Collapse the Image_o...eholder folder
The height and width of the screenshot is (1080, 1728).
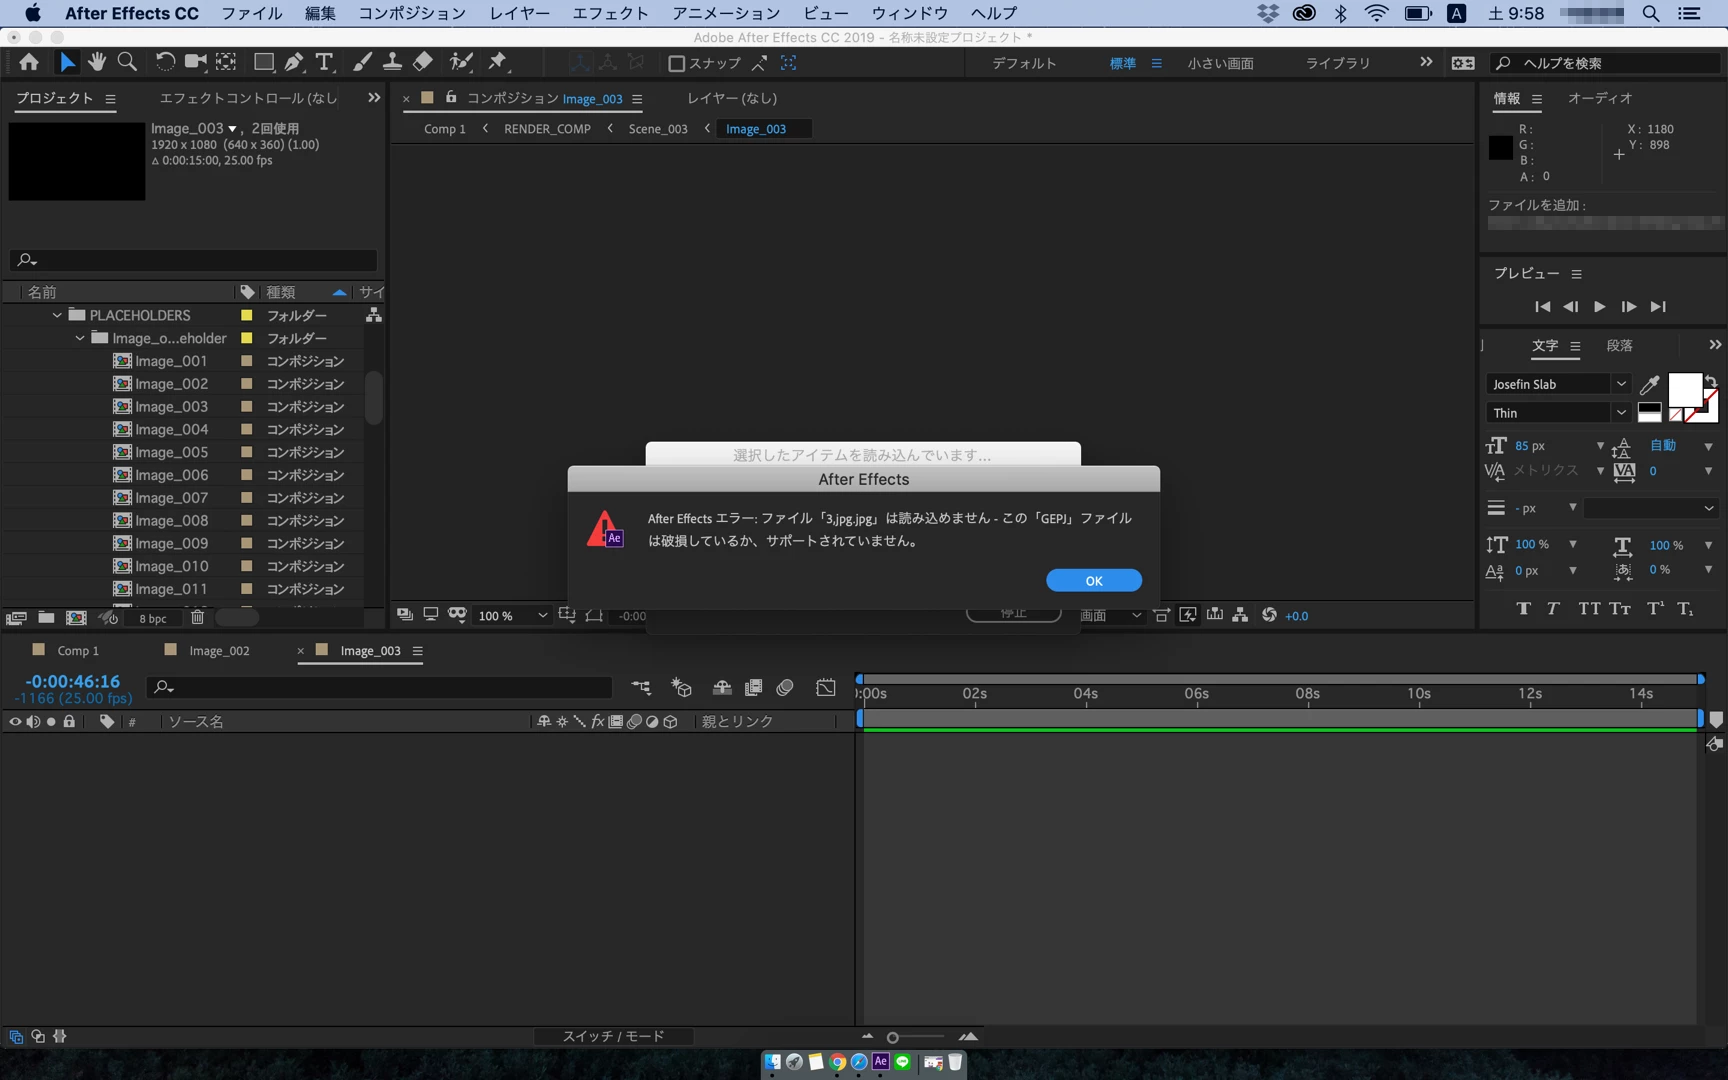pos(80,338)
